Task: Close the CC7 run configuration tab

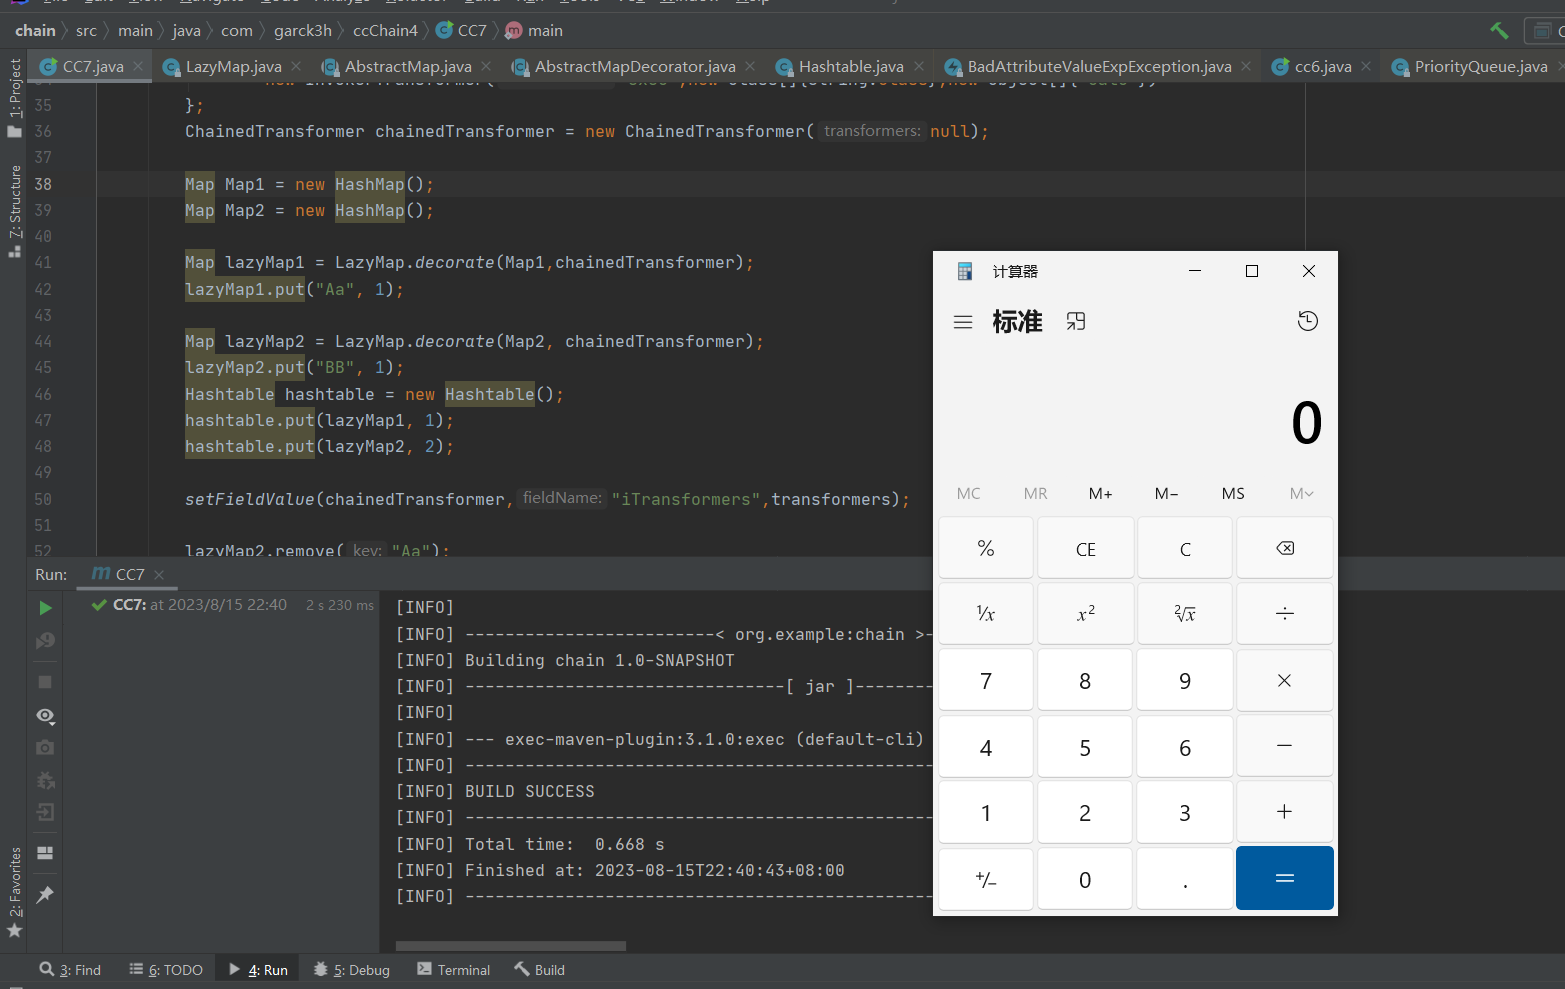Action: click(x=159, y=575)
